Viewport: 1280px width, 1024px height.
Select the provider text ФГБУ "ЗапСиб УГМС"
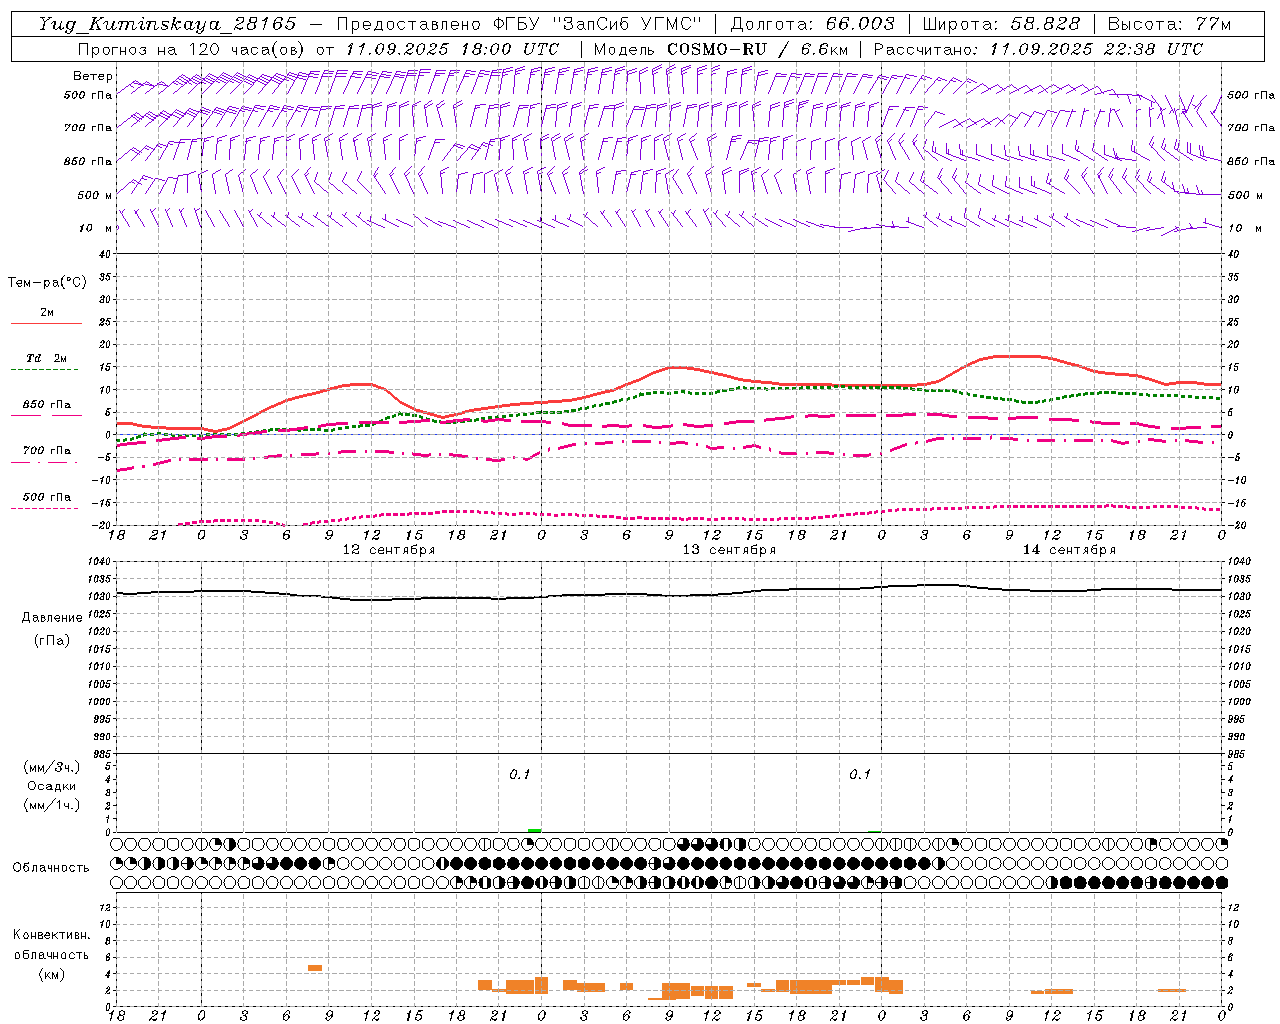[x=598, y=24]
